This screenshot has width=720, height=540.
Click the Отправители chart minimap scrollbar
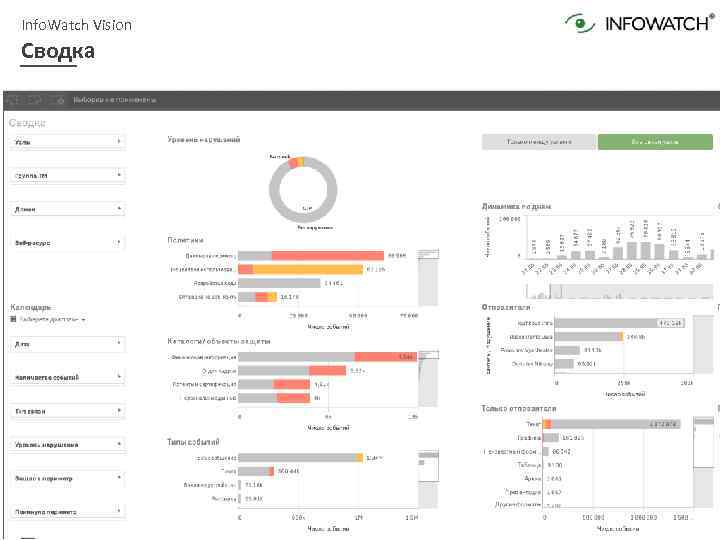(x=703, y=344)
